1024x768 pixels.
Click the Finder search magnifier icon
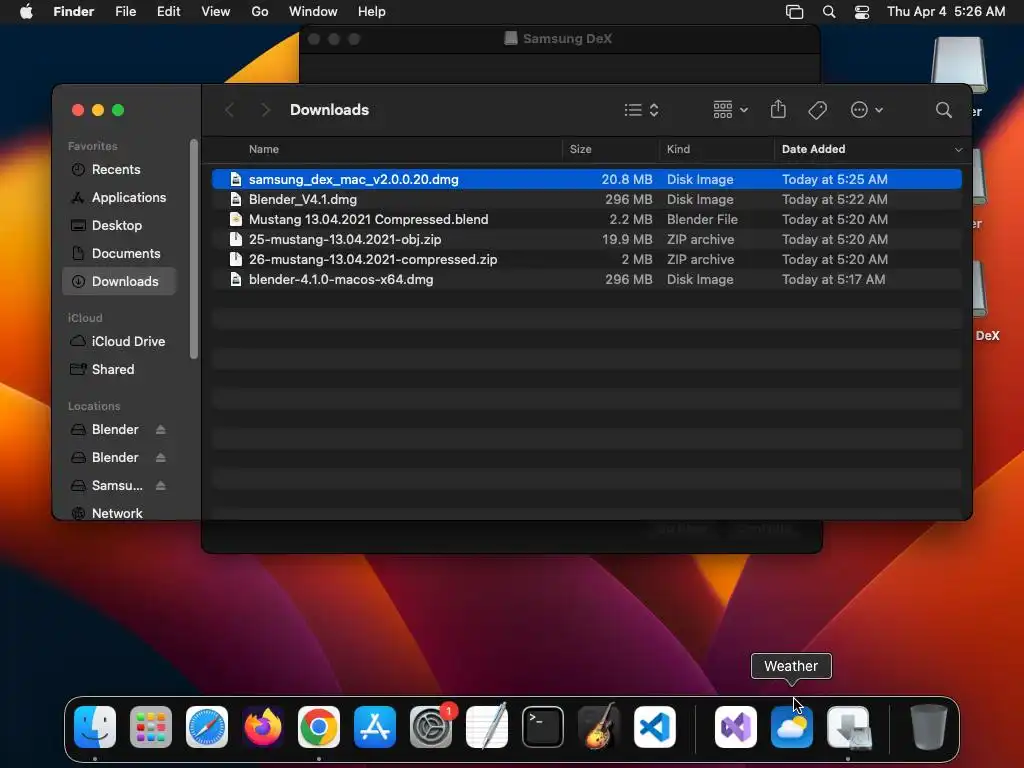943,110
